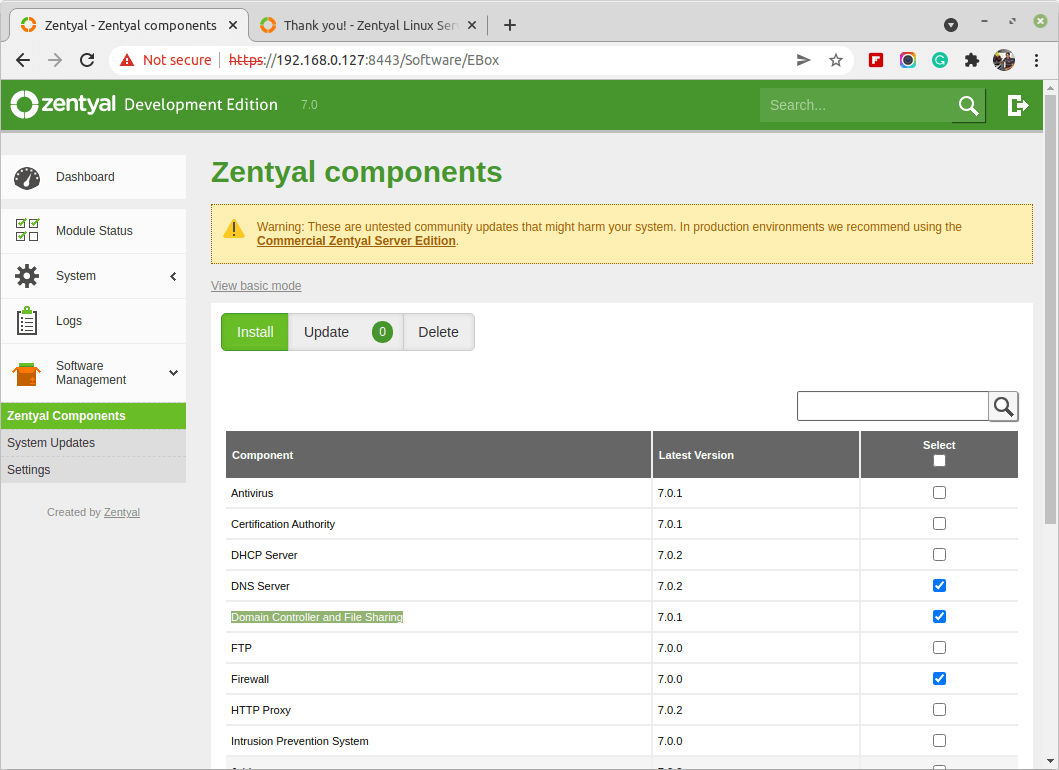The width and height of the screenshot is (1059, 770).
Task: Open the Logs clipboard icon
Action: pyautogui.click(x=27, y=321)
